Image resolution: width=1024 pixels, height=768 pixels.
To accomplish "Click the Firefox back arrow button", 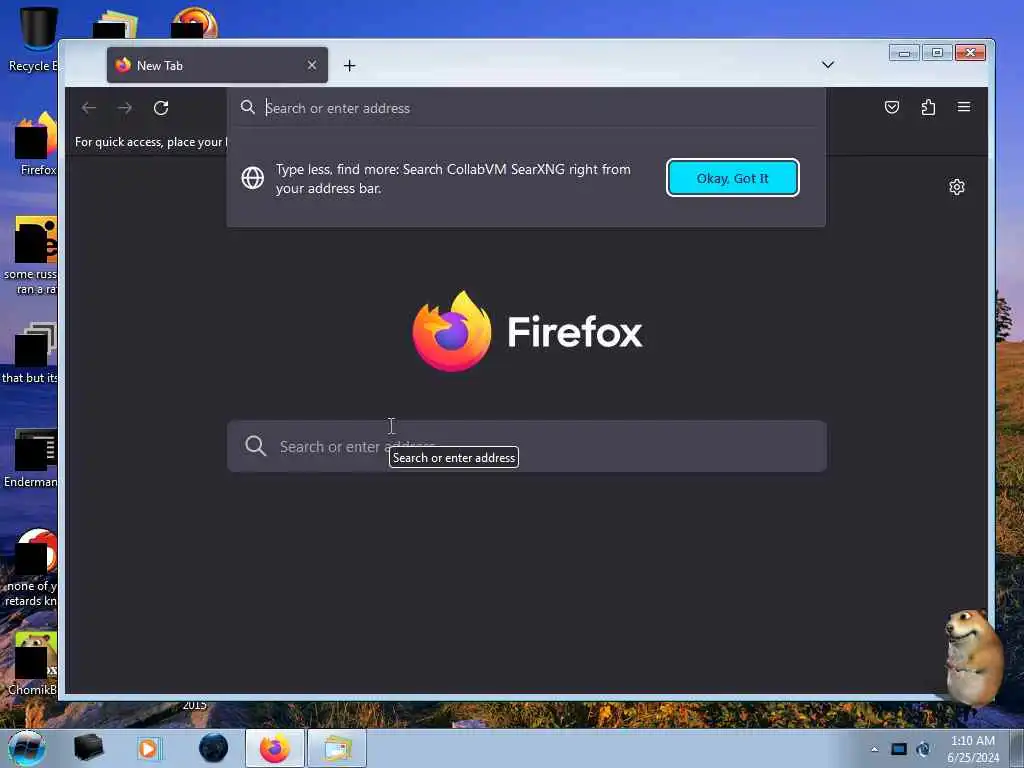I will tap(89, 108).
